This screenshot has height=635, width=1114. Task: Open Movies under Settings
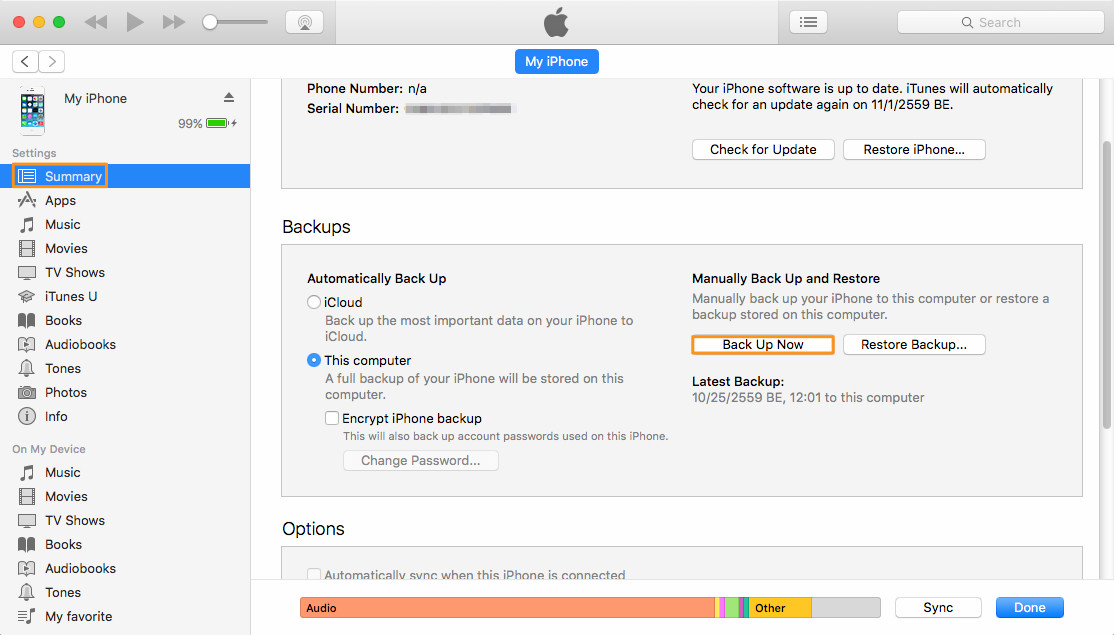click(x=66, y=249)
